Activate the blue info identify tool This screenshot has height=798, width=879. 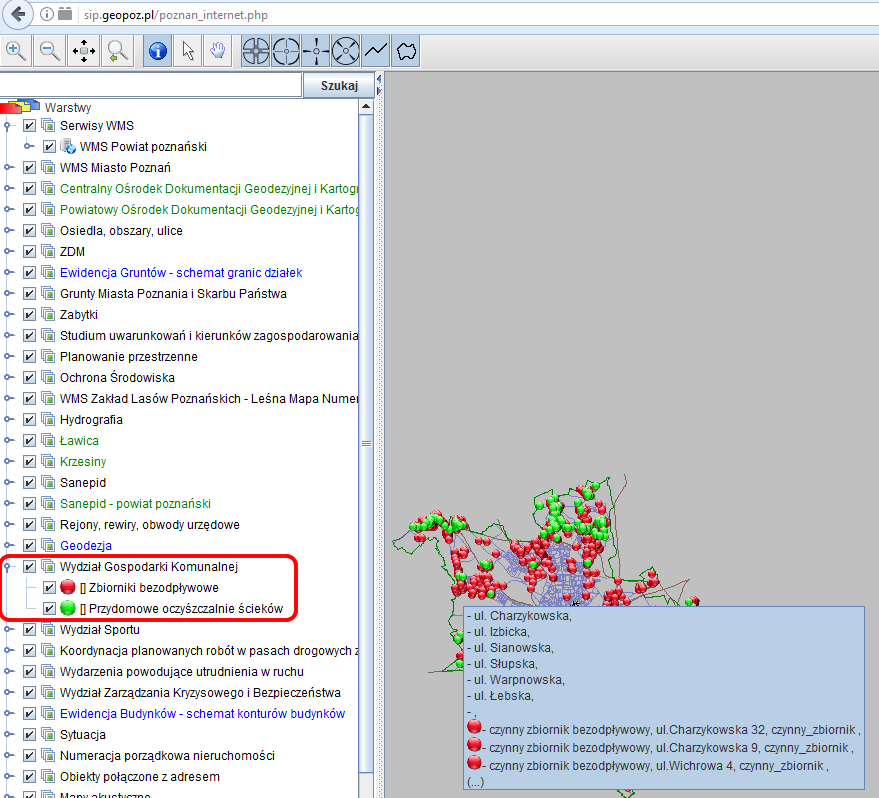pyautogui.click(x=157, y=50)
